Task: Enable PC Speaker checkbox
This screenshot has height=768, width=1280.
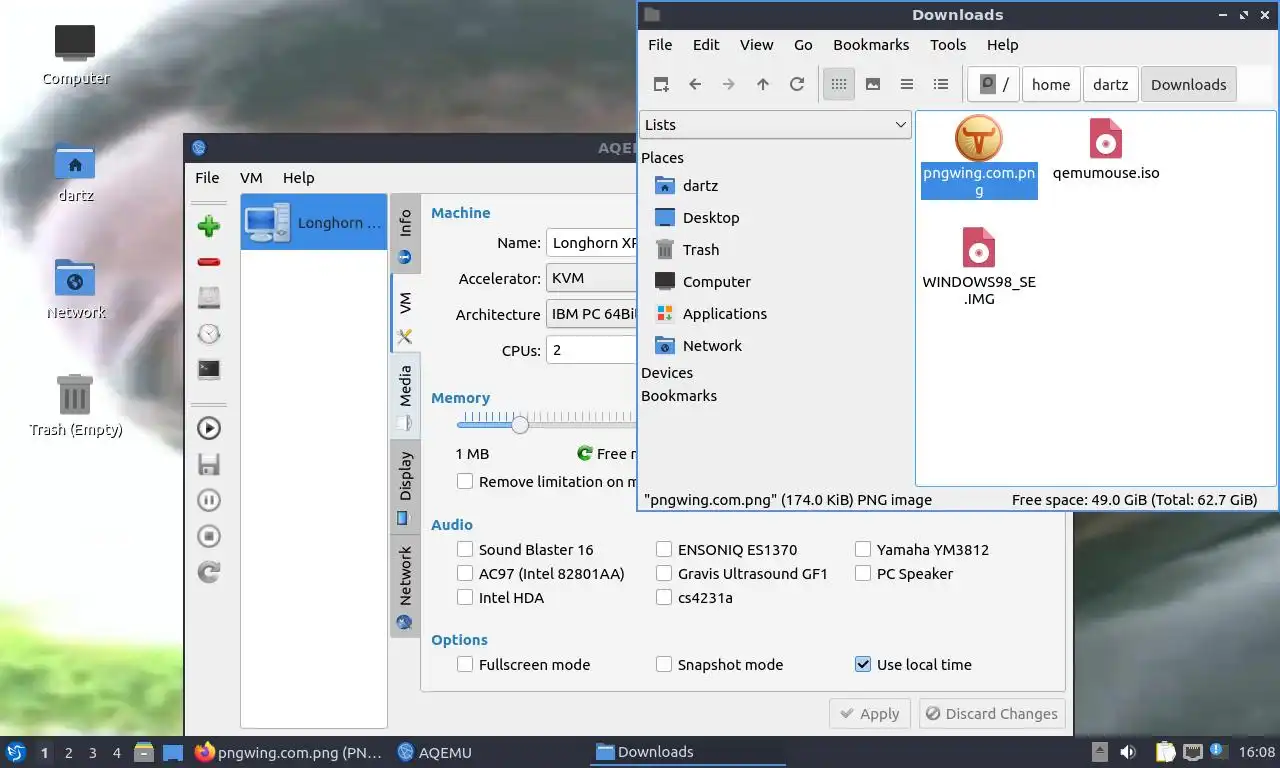Action: [863, 573]
